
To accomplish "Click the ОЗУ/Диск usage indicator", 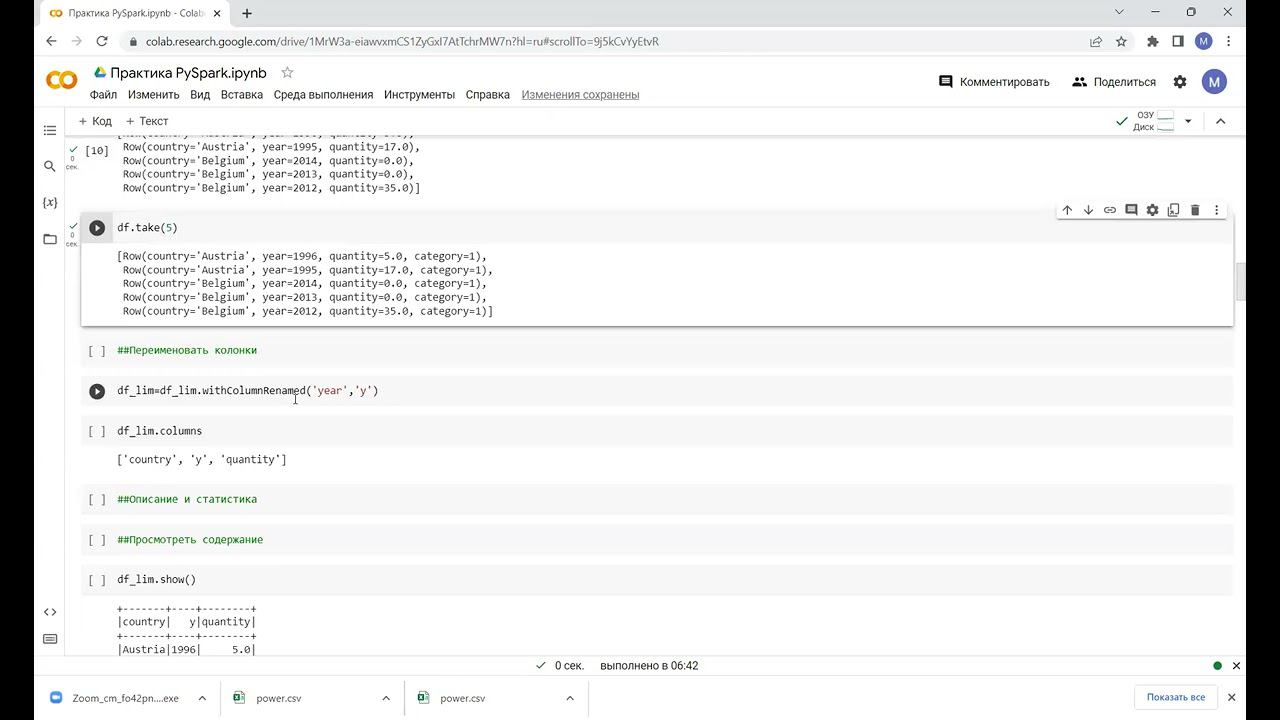I will coord(1154,121).
